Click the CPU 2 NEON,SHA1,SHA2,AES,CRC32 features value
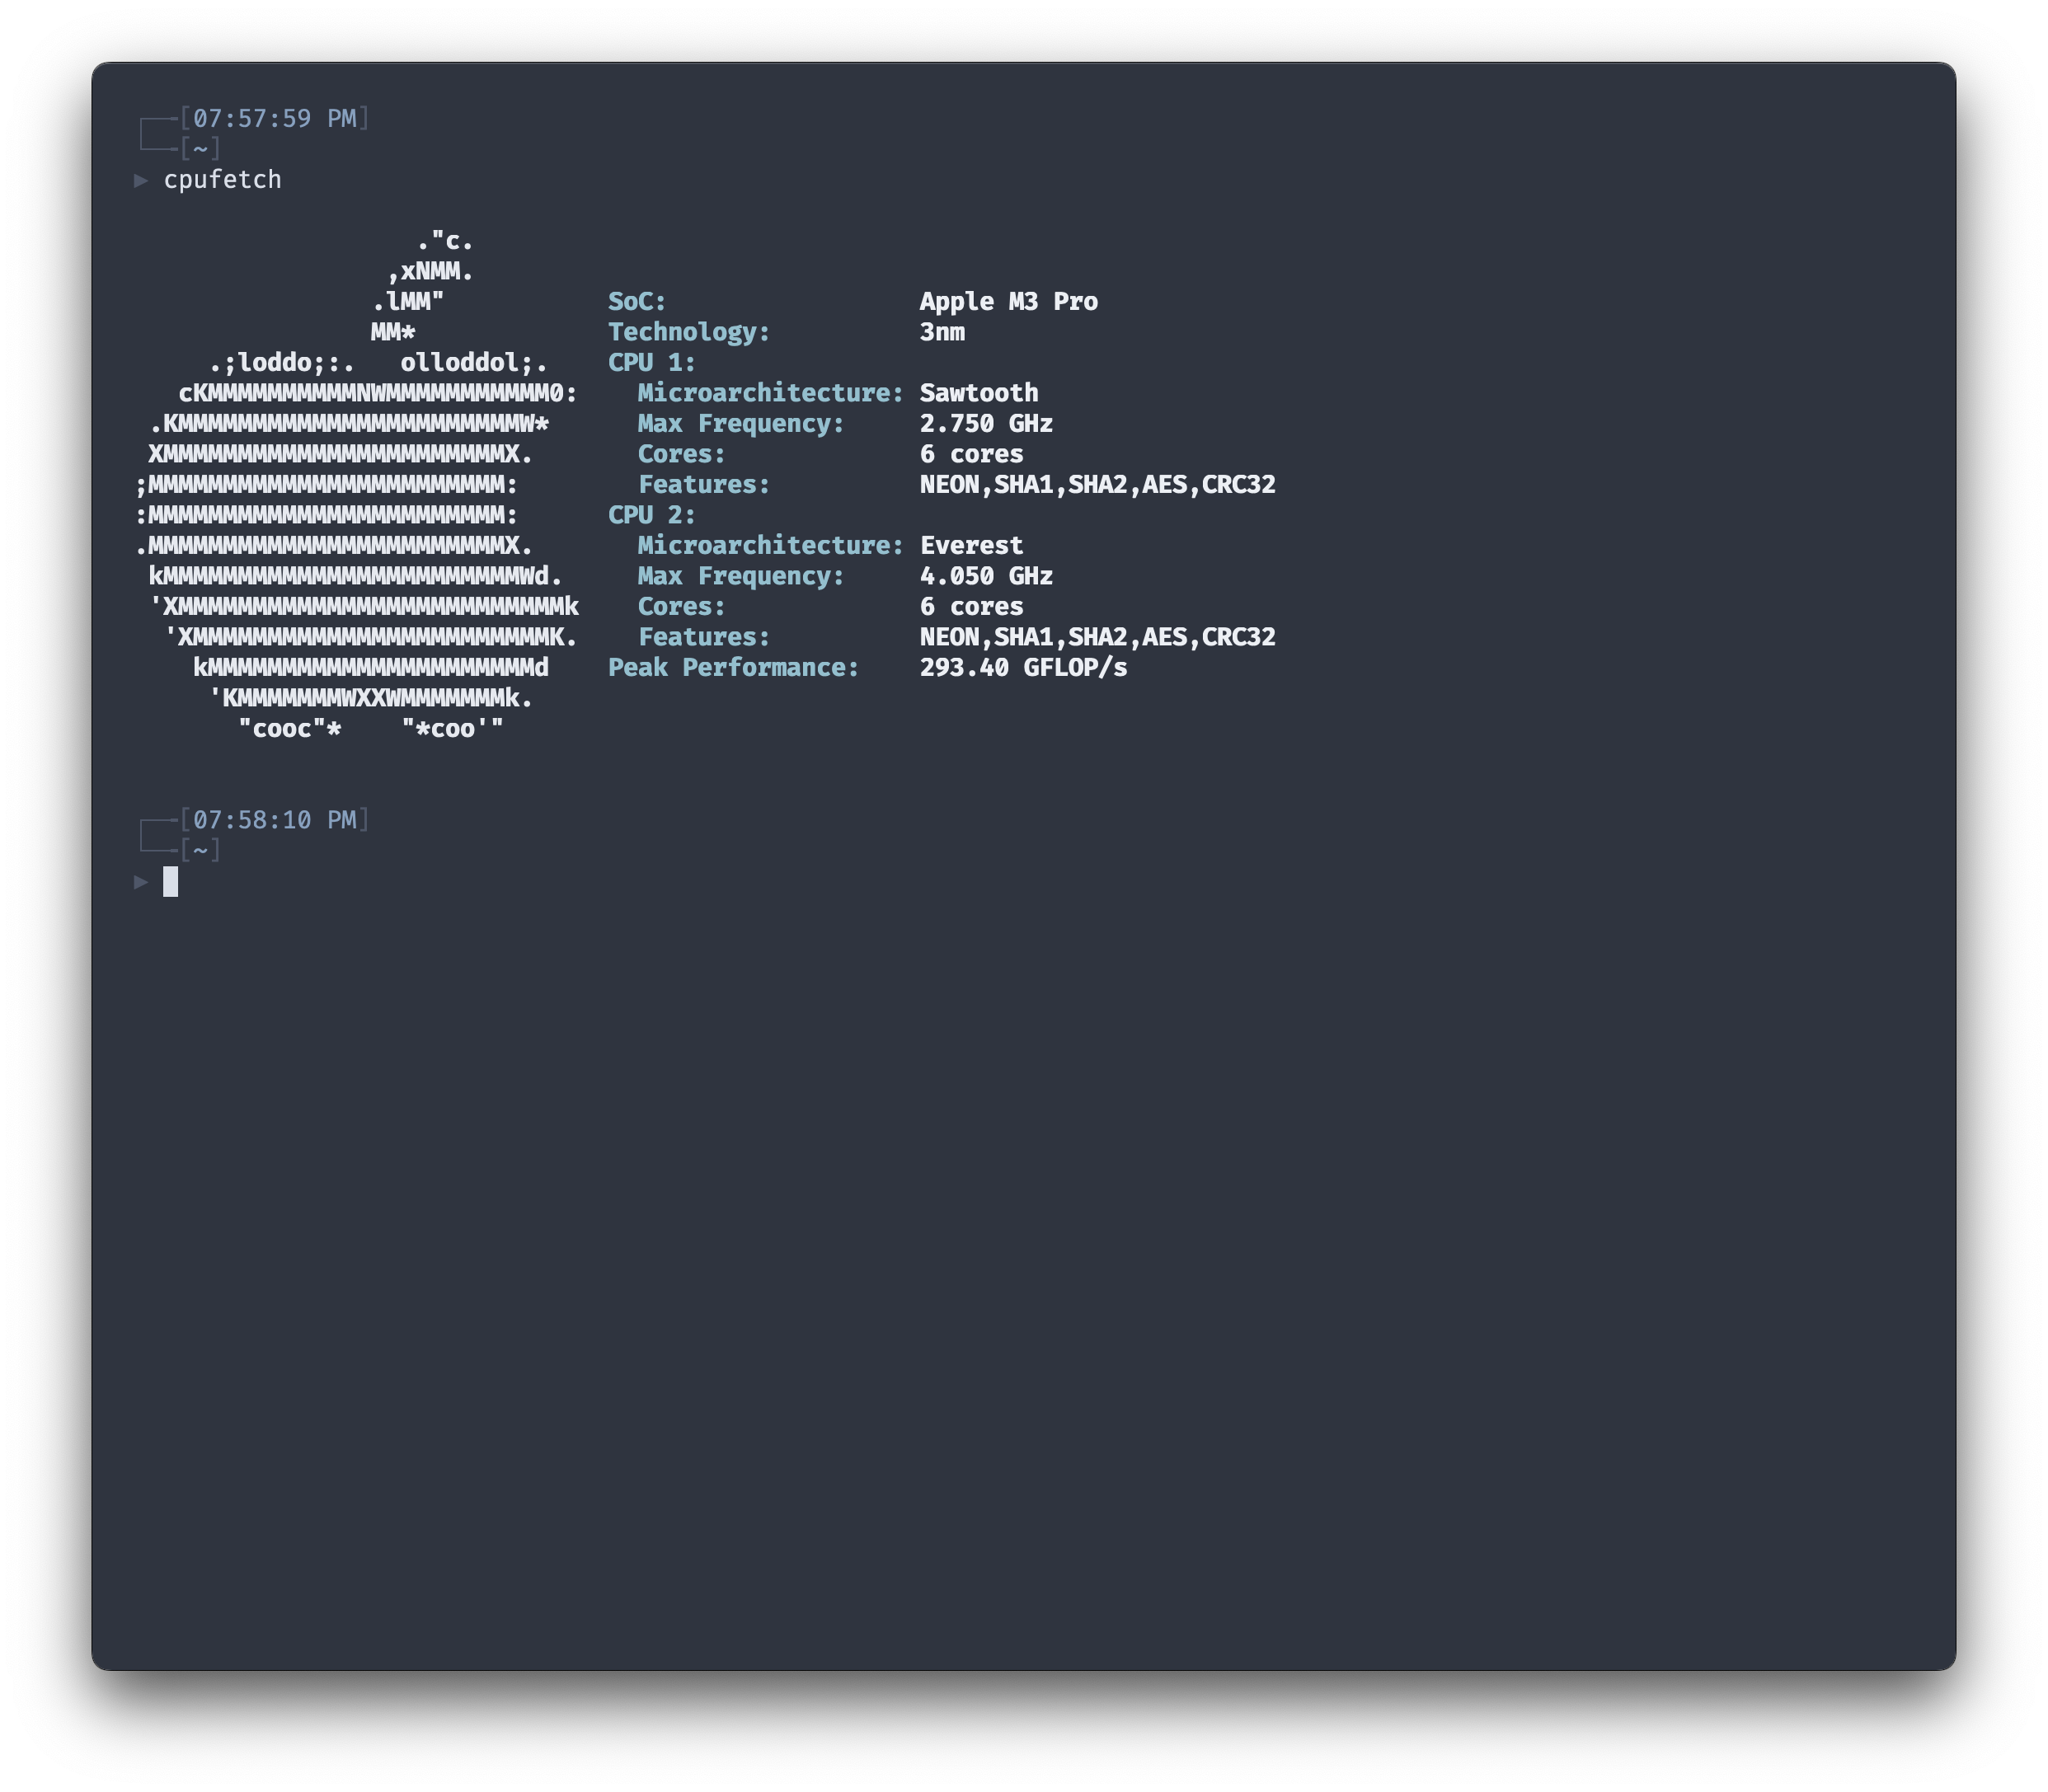Image resolution: width=2048 pixels, height=1792 pixels. tap(1097, 637)
